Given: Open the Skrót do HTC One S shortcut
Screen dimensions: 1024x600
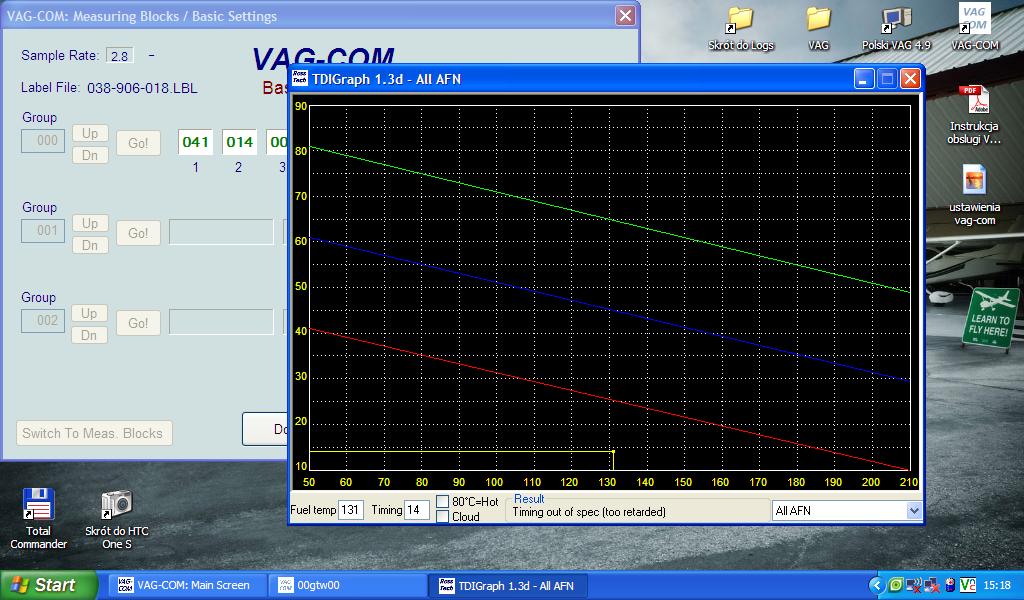Looking at the screenshot, I should coord(116,519).
